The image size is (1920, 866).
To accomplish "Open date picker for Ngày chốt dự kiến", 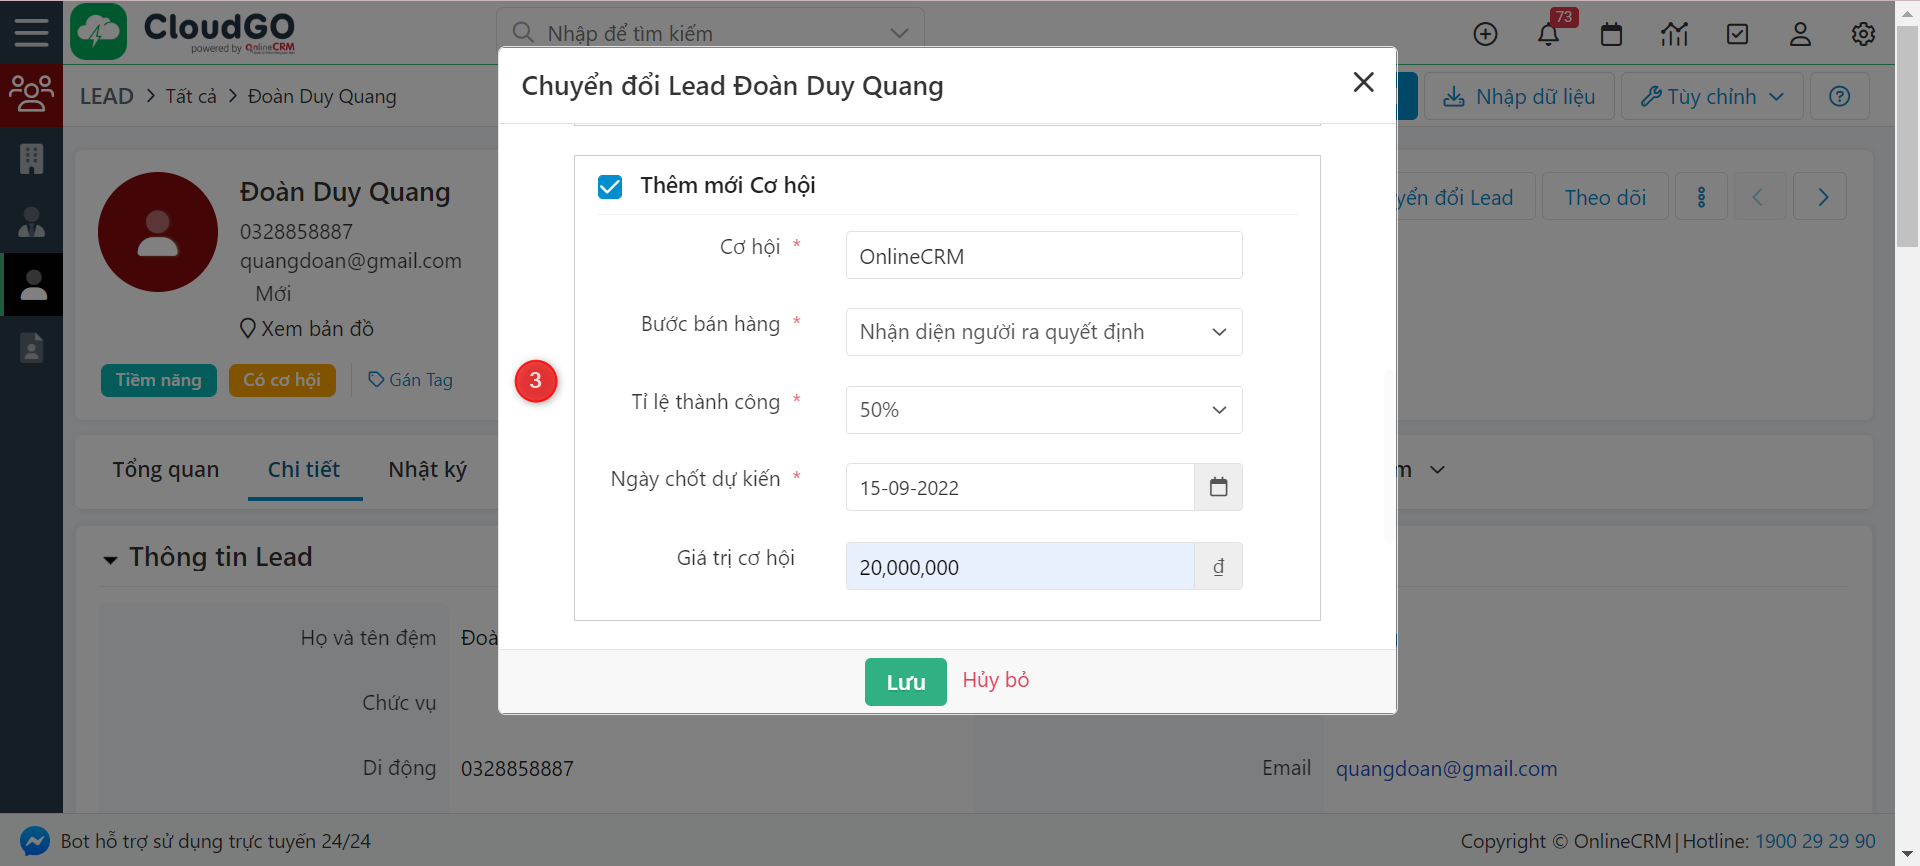I will click(1218, 487).
